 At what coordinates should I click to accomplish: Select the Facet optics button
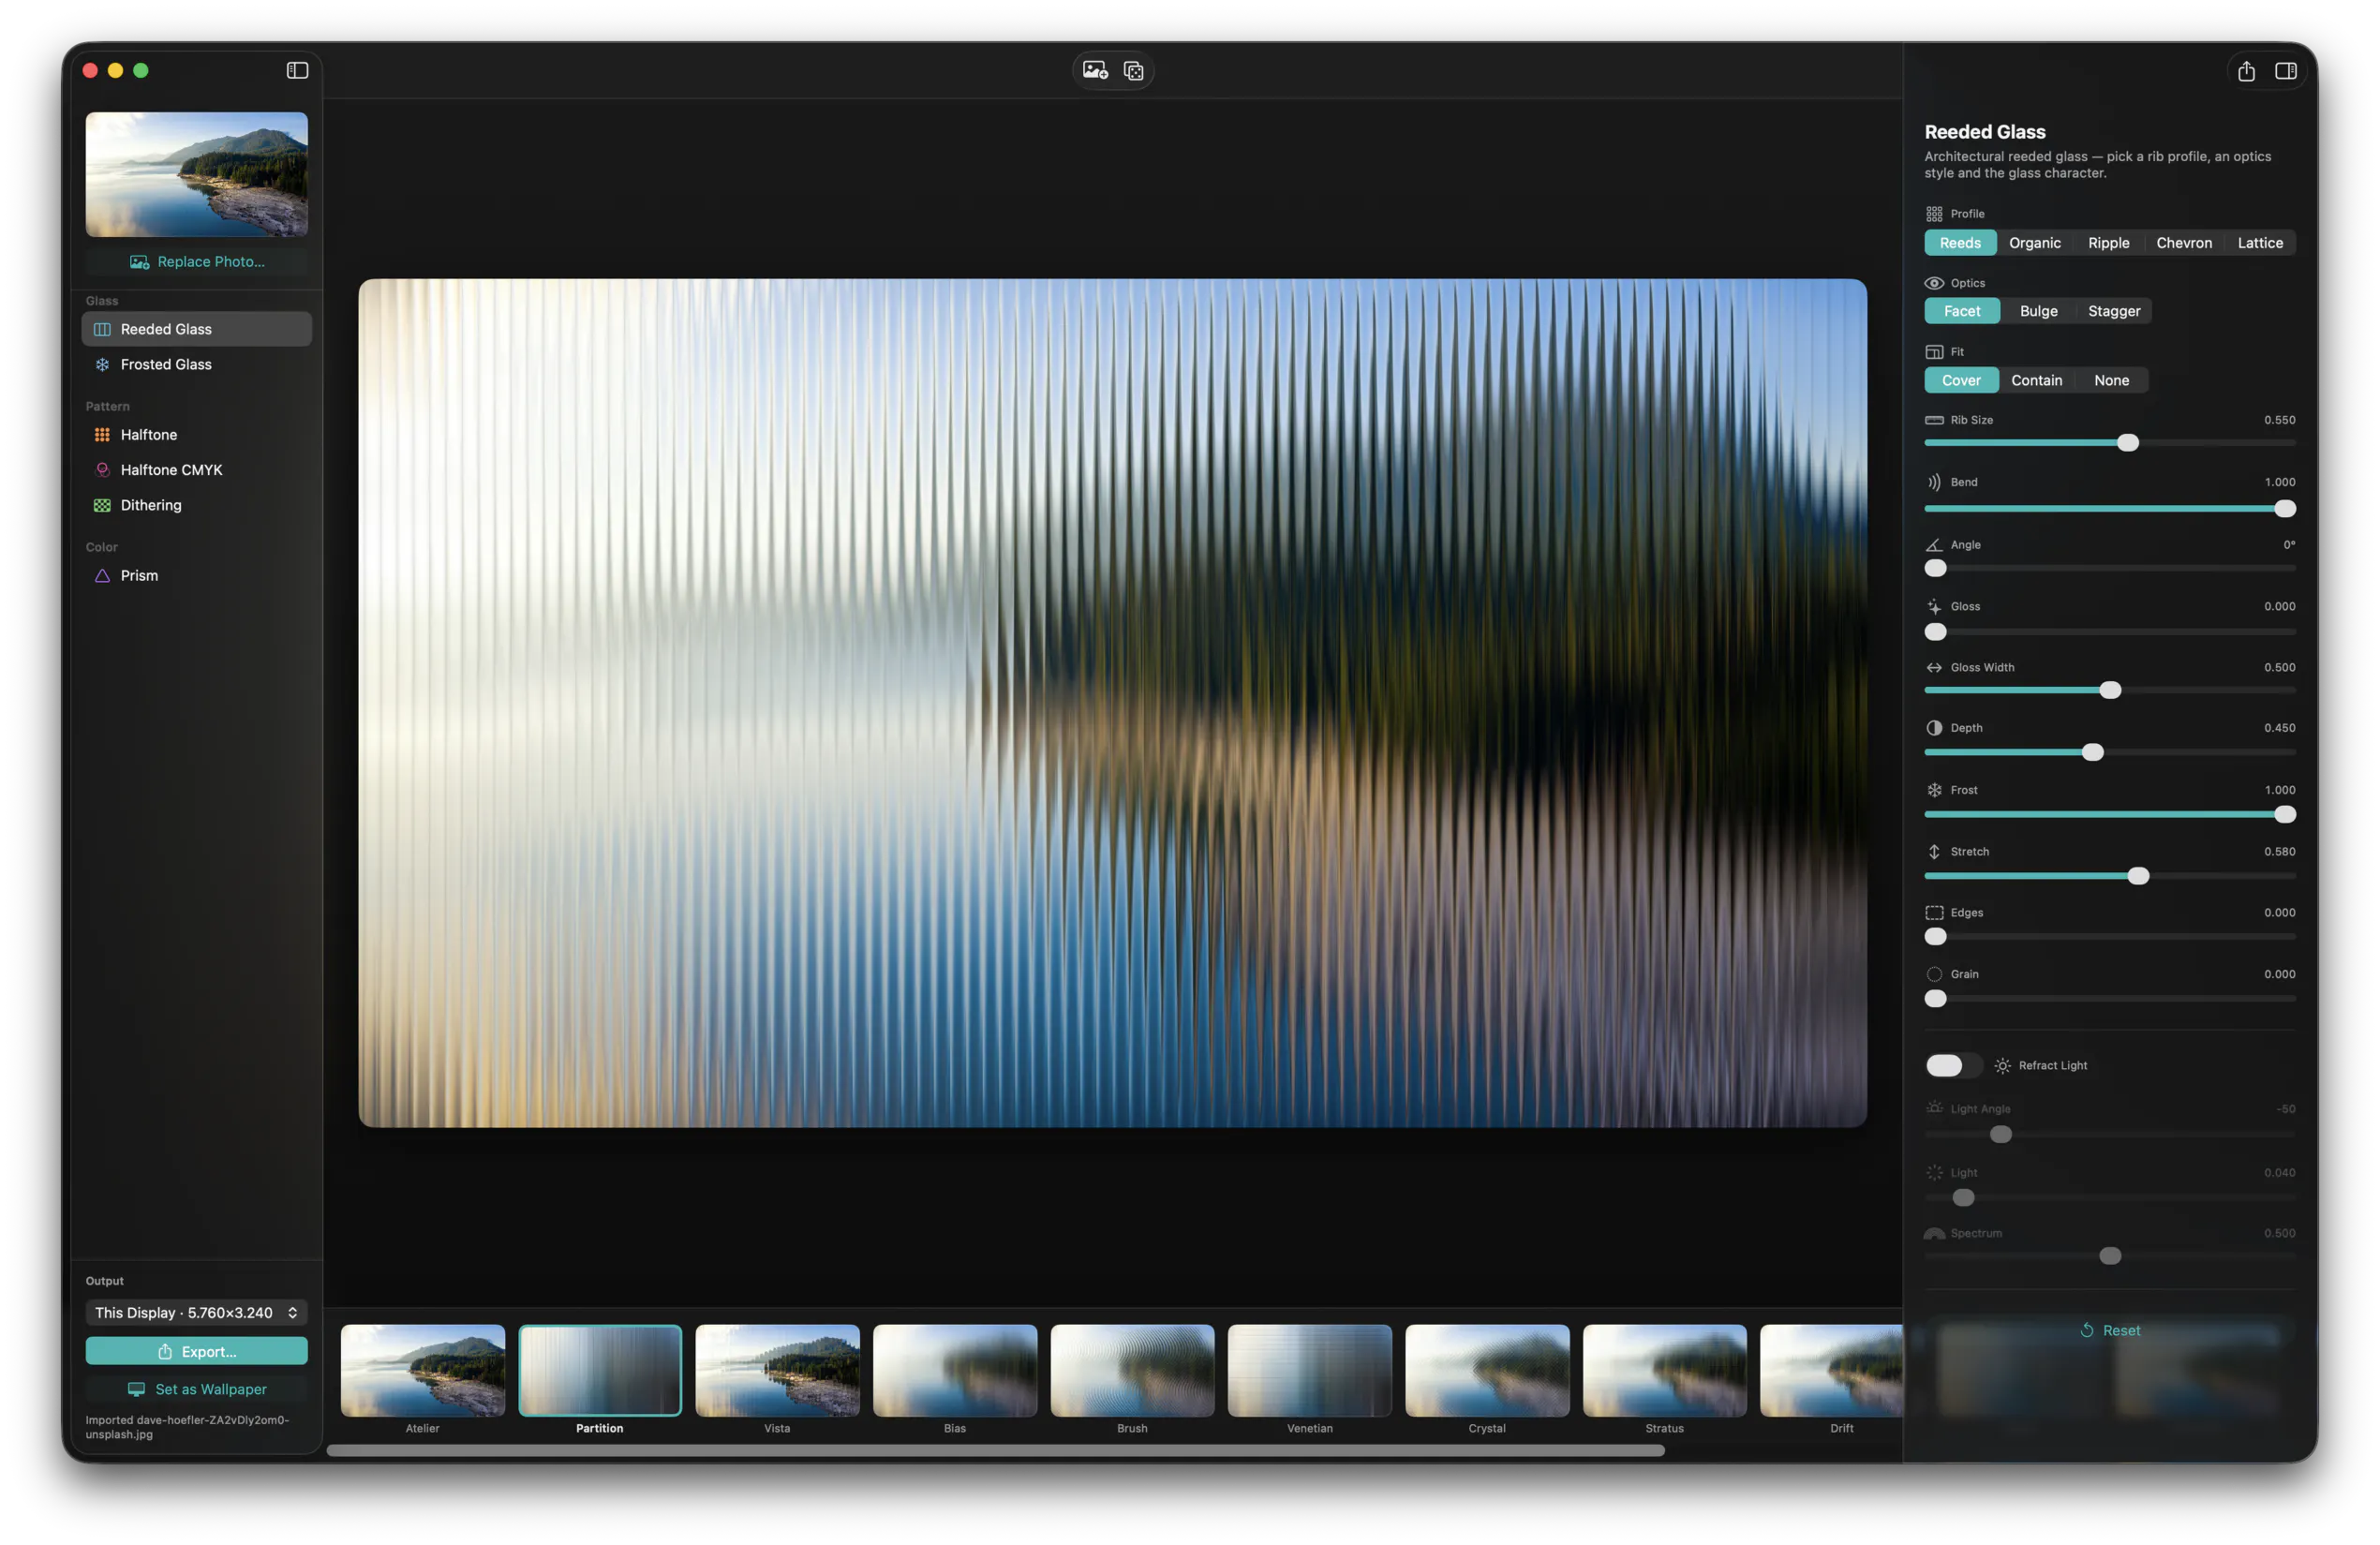(x=1962, y=311)
